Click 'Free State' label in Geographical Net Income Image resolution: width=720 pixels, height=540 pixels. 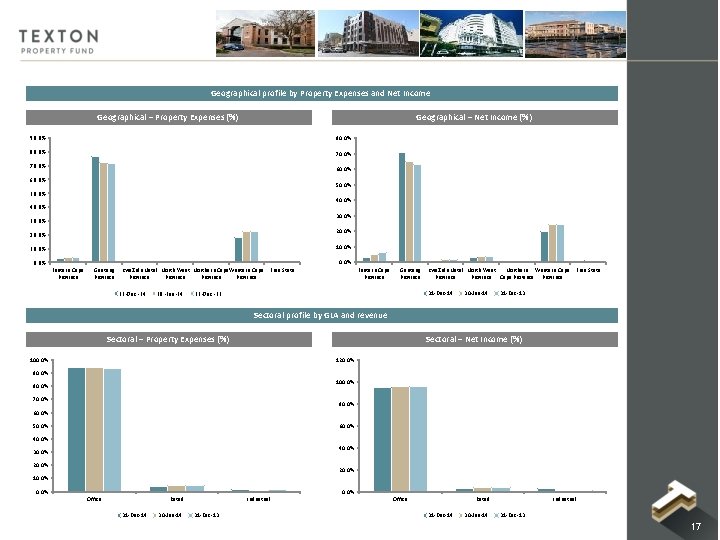(x=588, y=270)
